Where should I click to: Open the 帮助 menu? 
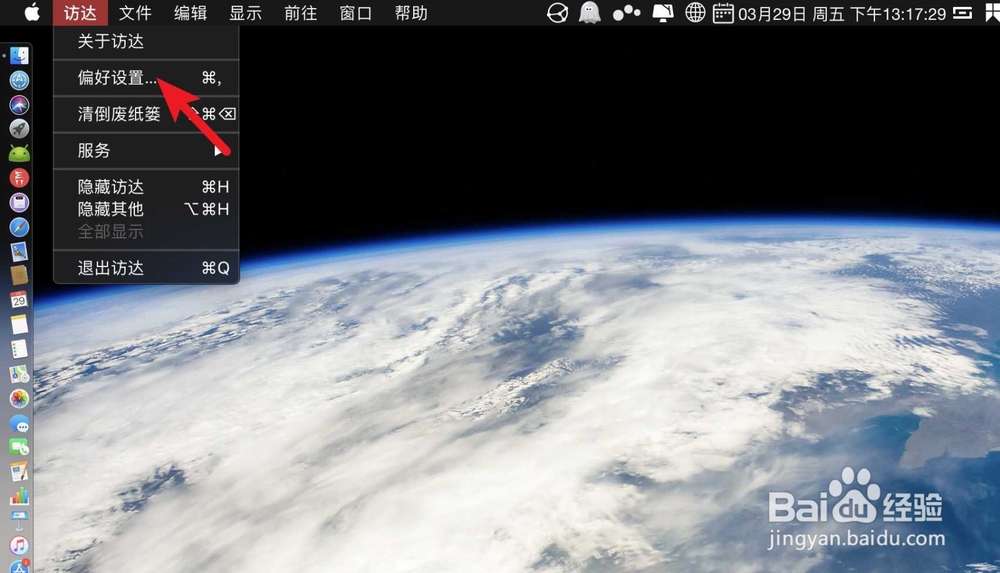(411, 13)
